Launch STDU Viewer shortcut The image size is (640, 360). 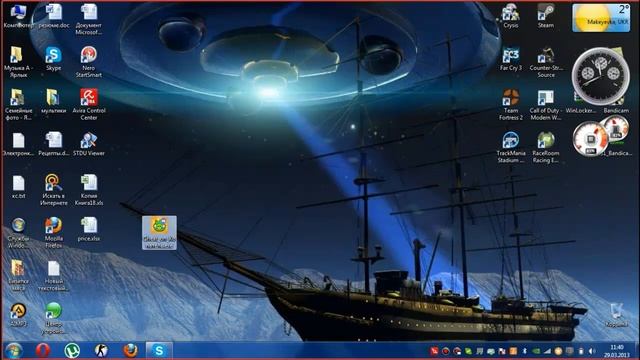[89, 144]
